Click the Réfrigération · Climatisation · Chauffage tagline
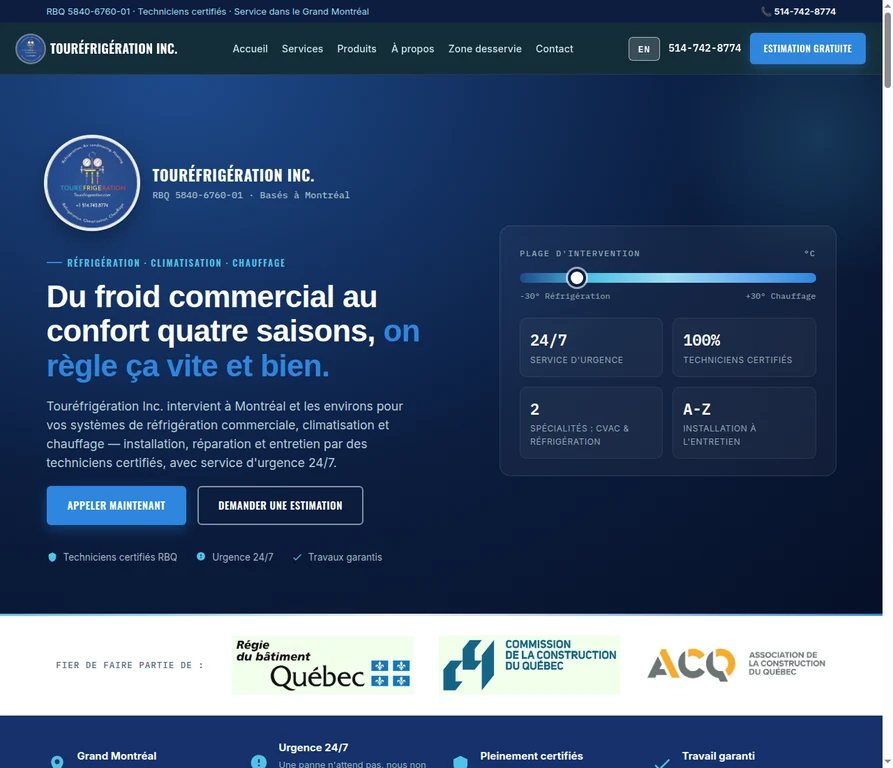This screenshot has width=893, height=768. [x=176, y=262]
